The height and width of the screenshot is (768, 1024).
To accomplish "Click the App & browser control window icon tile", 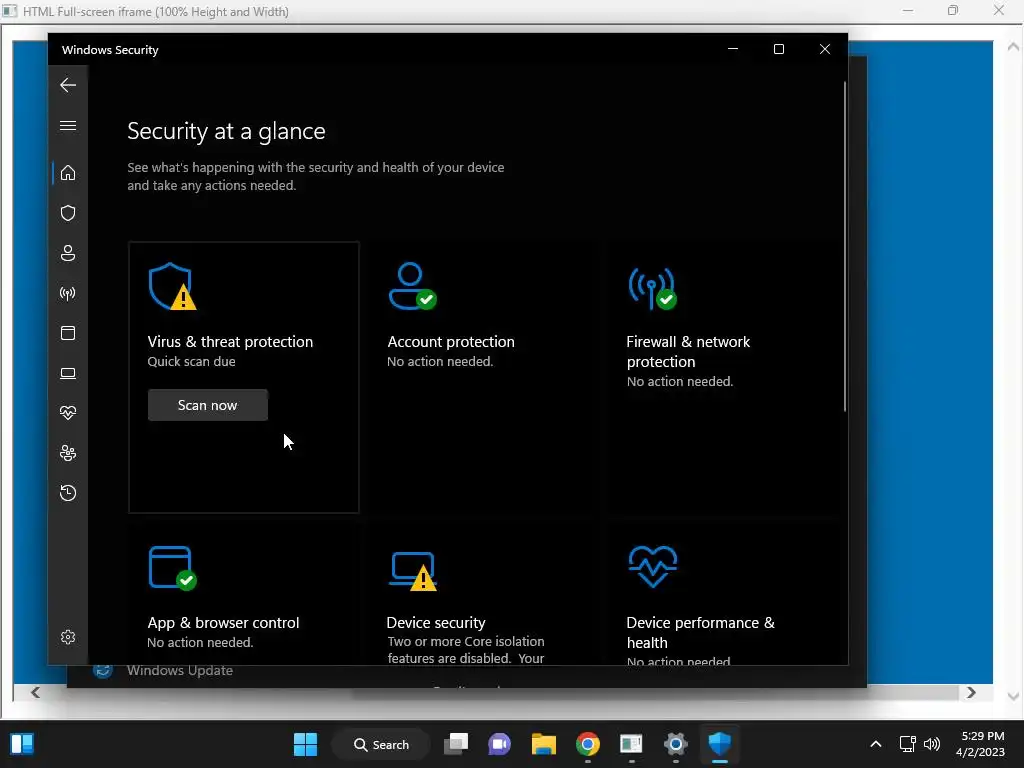I will pos(172,568).
